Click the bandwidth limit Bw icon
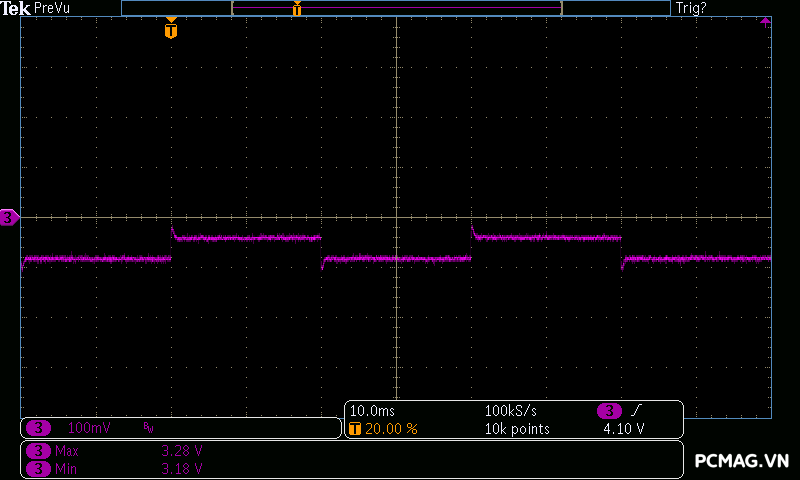 pos(148,428)
